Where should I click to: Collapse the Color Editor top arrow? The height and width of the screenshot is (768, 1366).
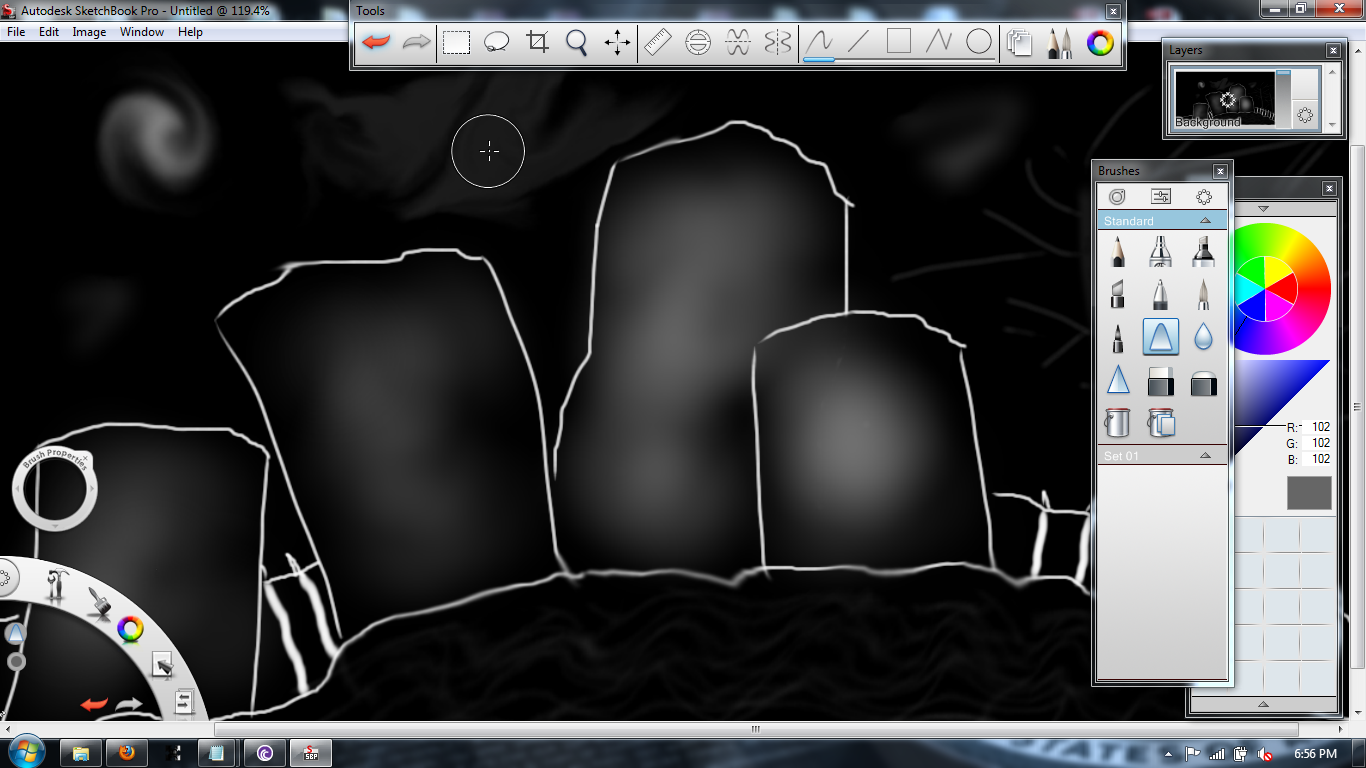point(1263,209)
